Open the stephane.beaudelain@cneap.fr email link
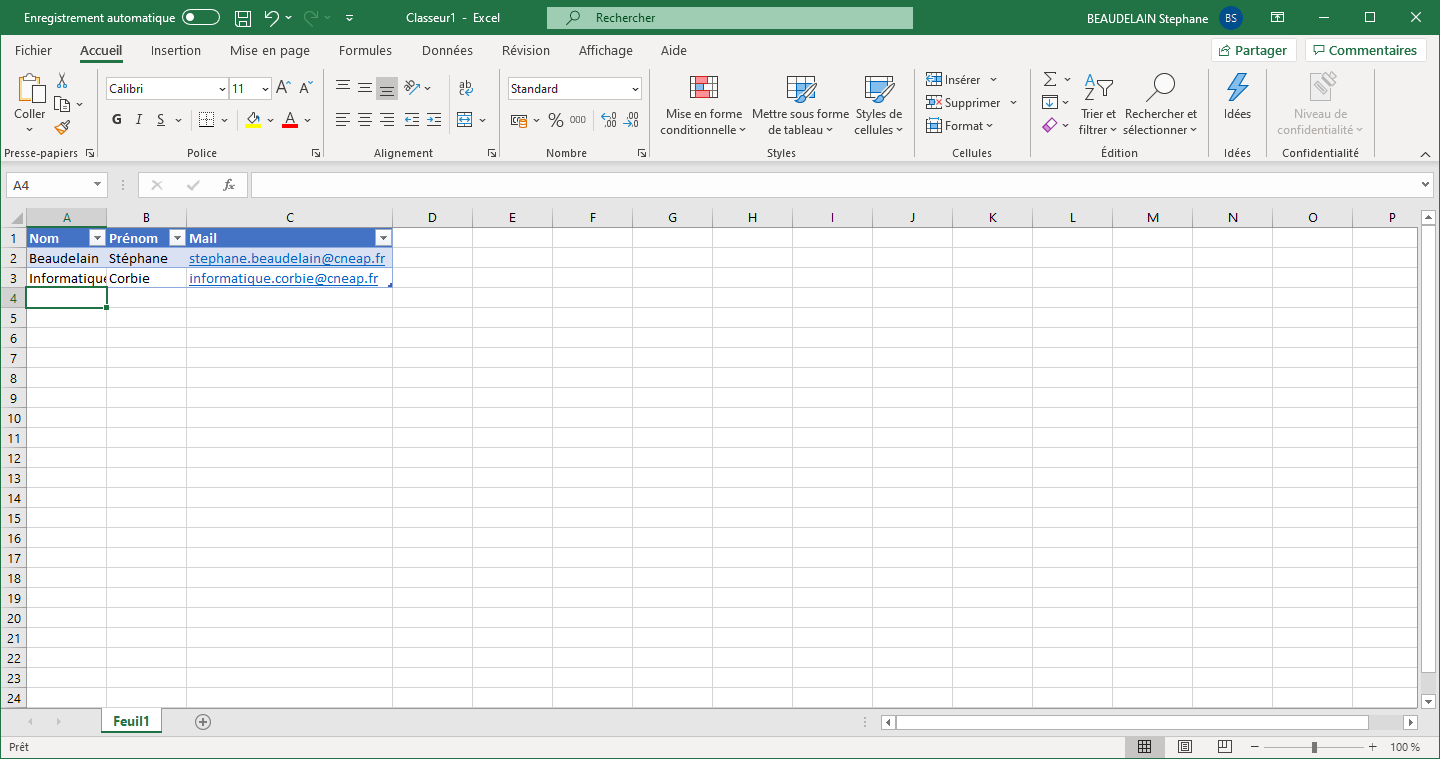Viewport: 1440px width, 759px height. tap(287, 258)
